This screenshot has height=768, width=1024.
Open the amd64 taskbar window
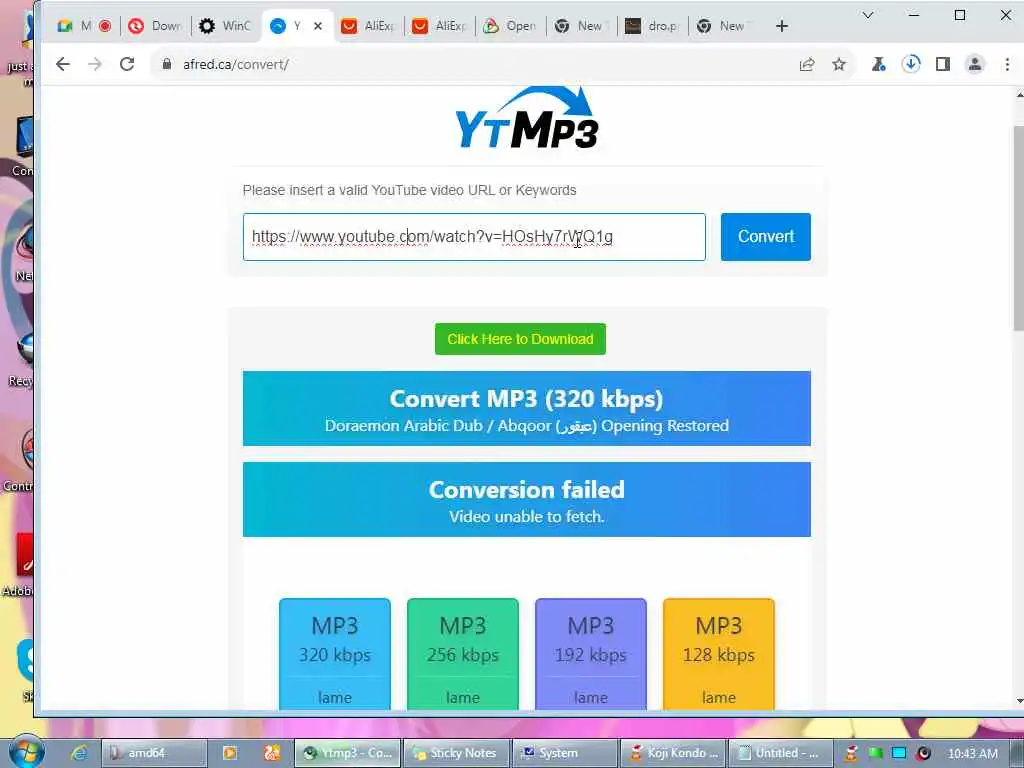[155, 753]
